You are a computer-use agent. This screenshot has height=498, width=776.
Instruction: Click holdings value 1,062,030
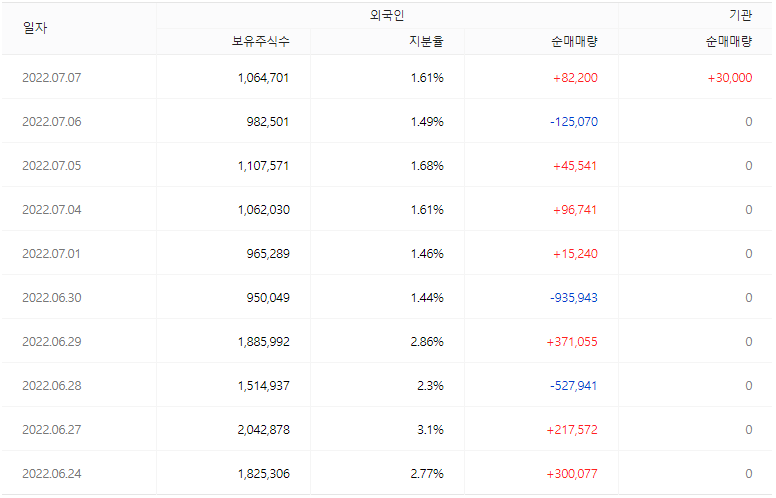click(x=264, y=210)
